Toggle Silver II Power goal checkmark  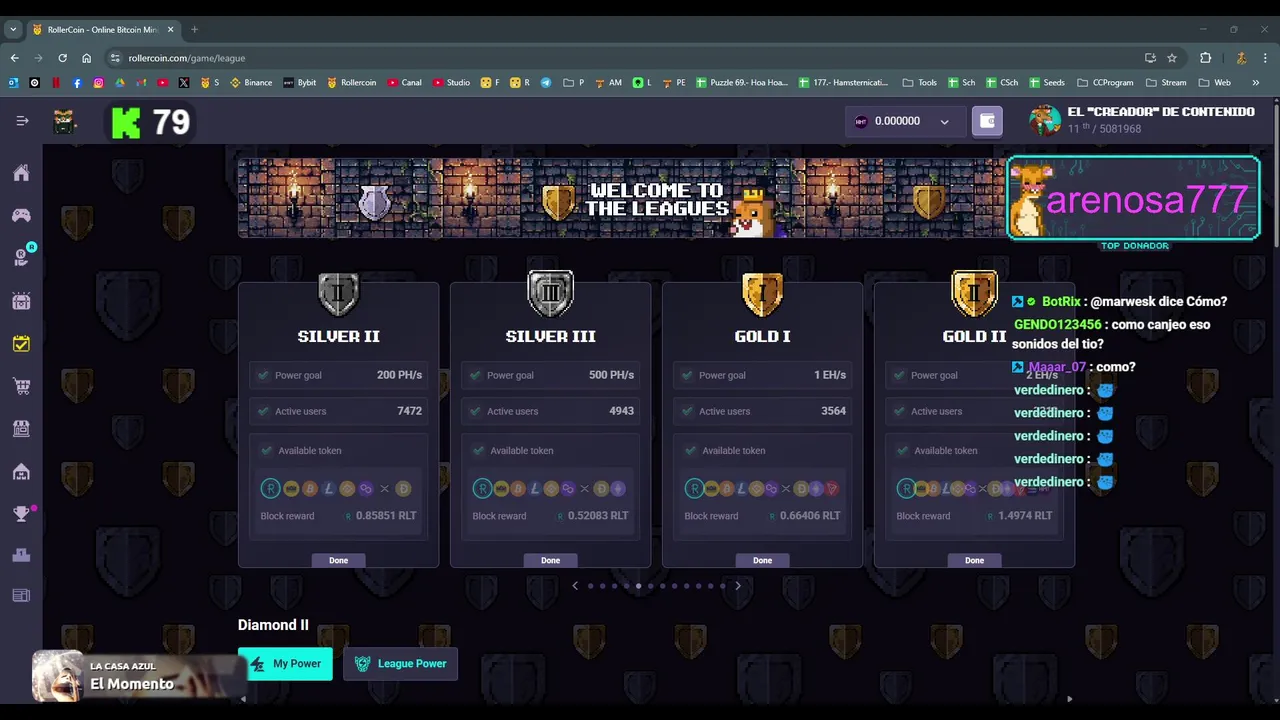pos(263,375)
